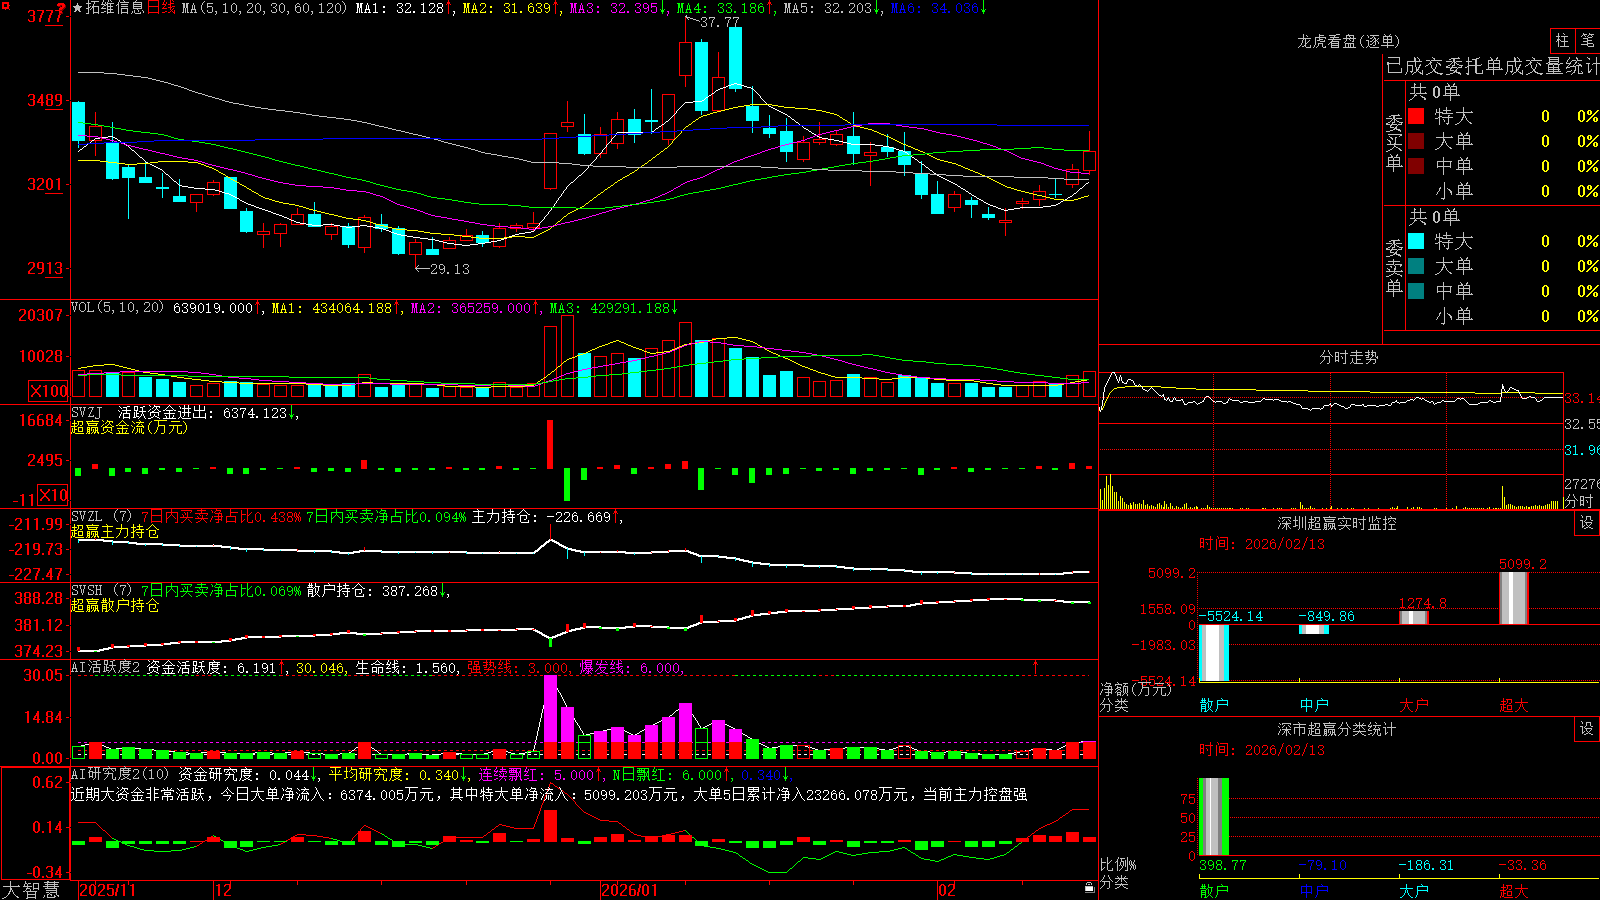Open the MA(5,10,20,30,60,120) indicator parameters
The width and height of the screenshot is (1600, 900).
(x=264, y=8)
